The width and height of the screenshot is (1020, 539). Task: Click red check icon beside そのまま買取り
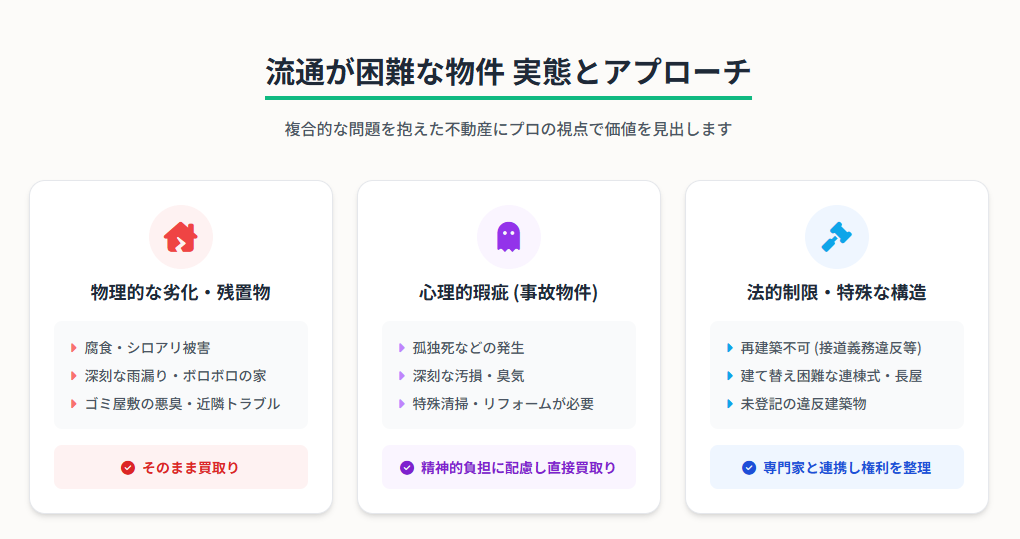(128, 467)
